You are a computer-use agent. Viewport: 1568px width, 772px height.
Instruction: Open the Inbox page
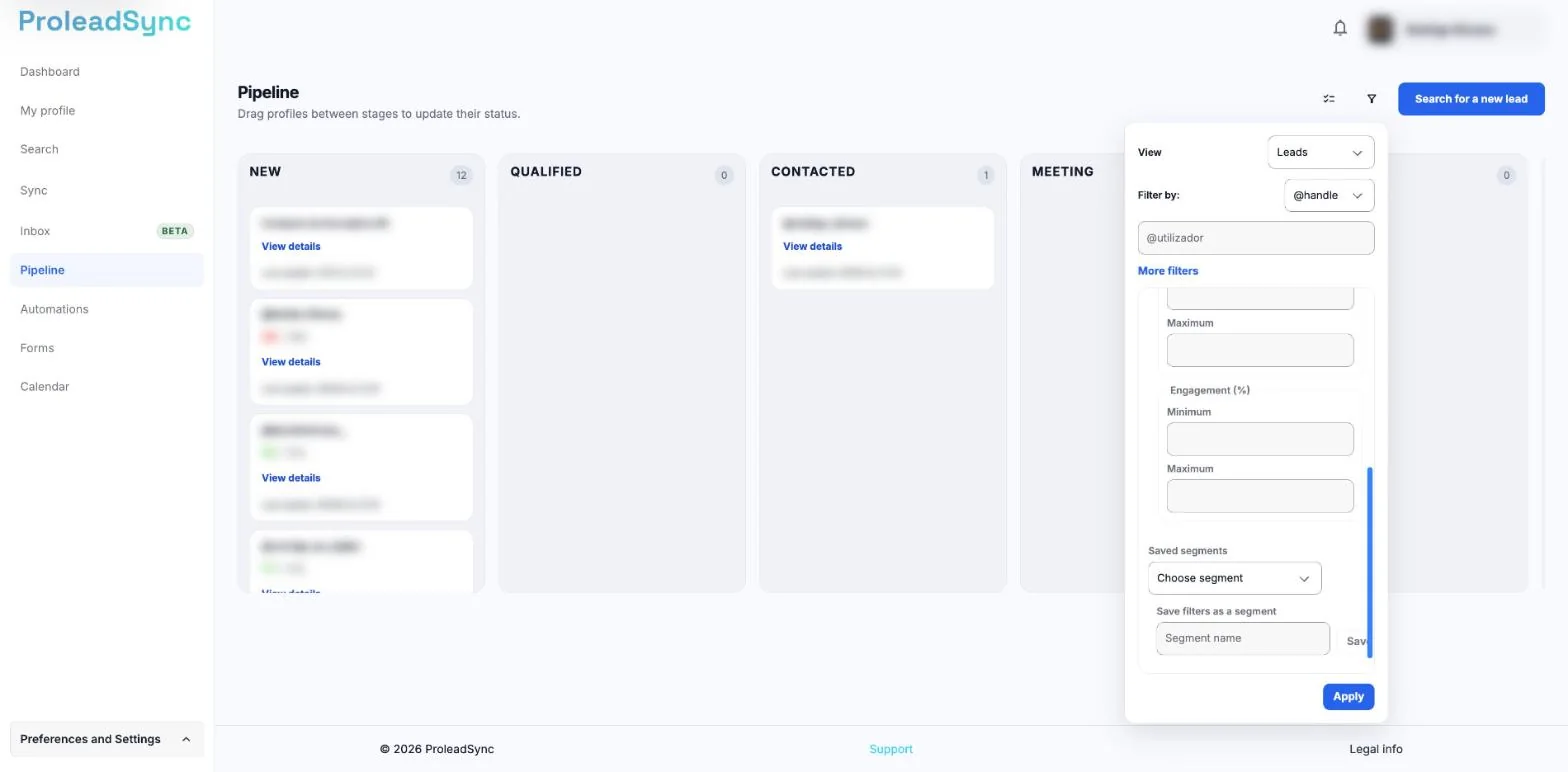tap(35, 231)
